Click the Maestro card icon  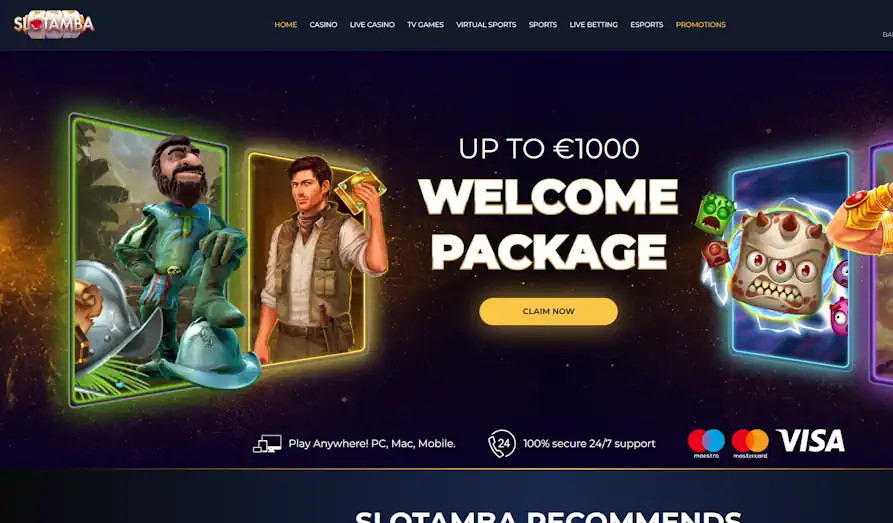(x=706, y=443)
